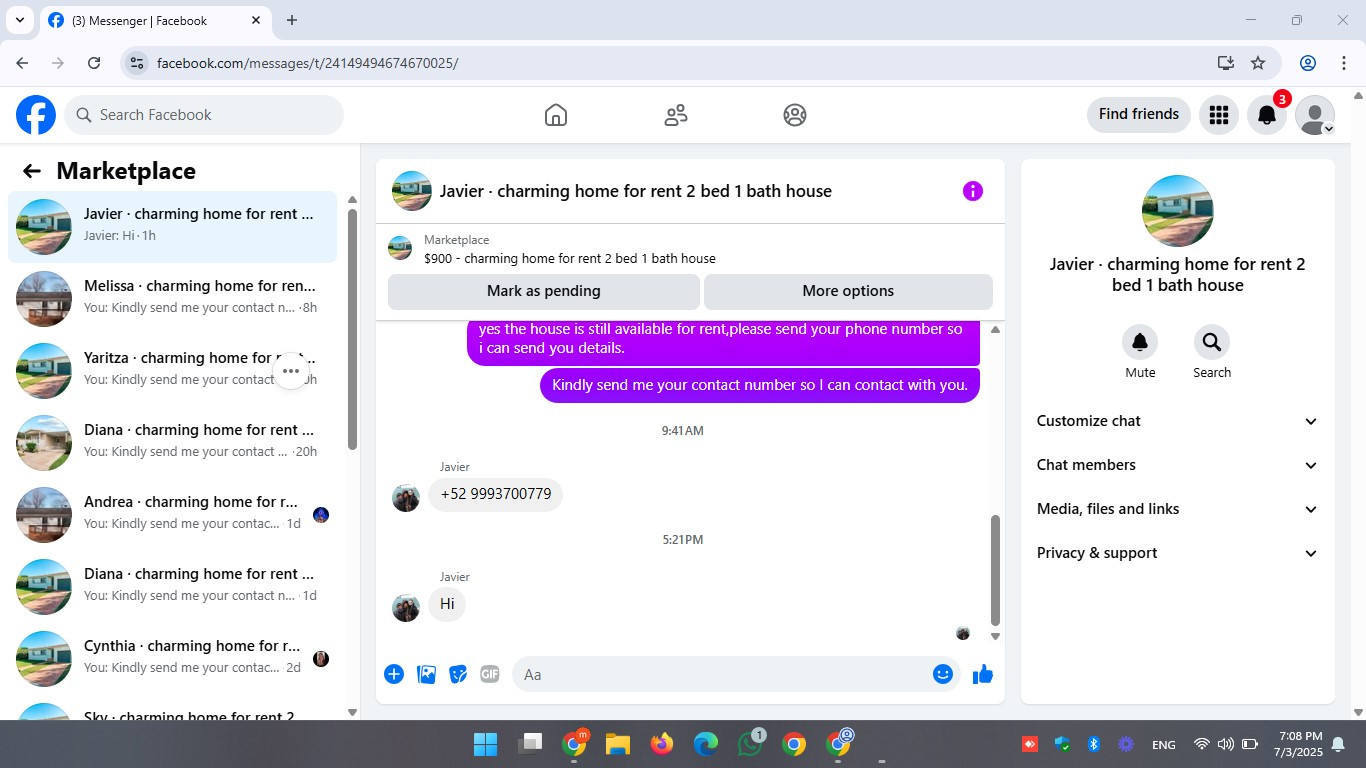Open the Cynthia conversation
This screenshot has height=768, width=1366.
(172, 659)
